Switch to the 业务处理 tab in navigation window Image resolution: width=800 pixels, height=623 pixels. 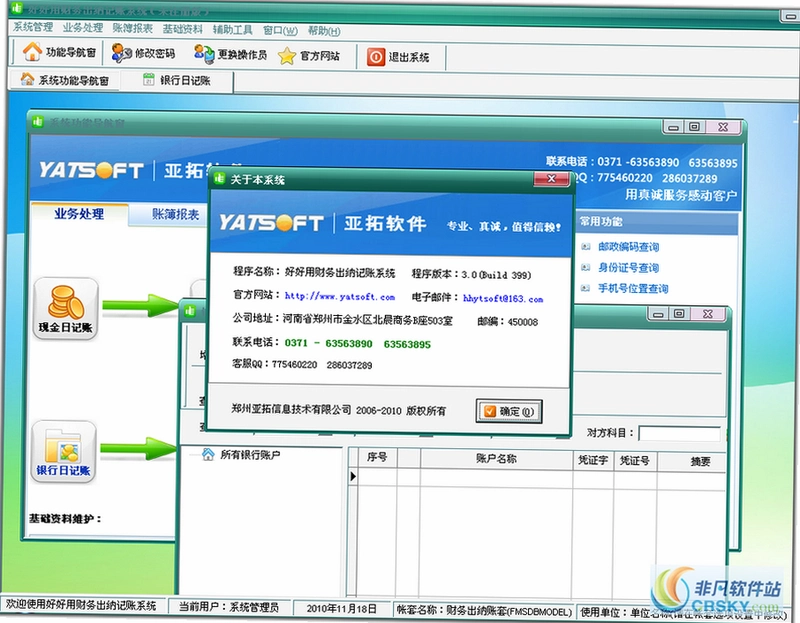tap(79, 213)
